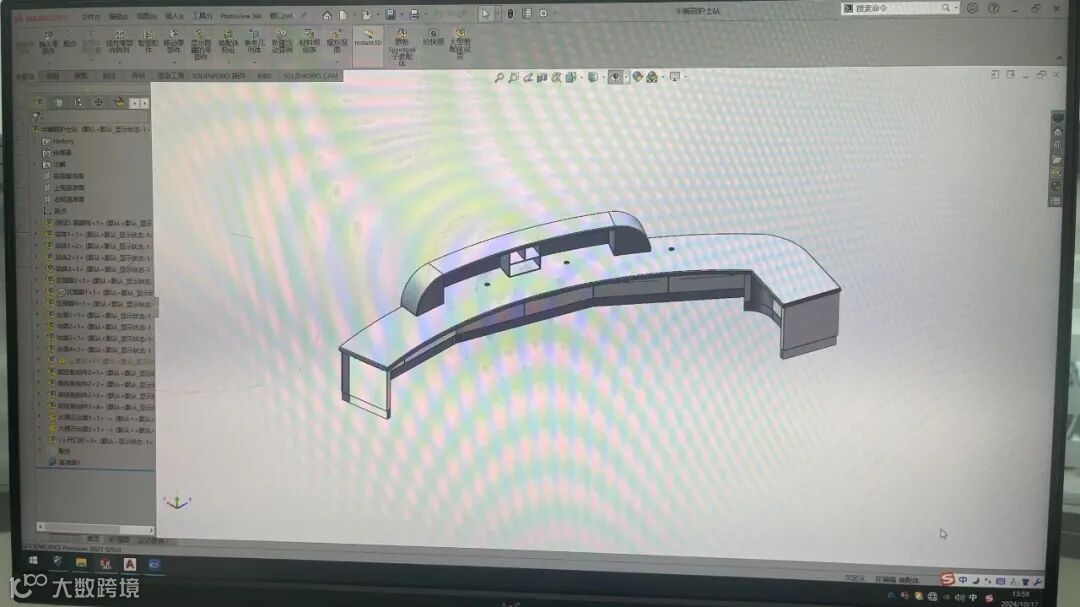Viewport: 1080px width, 607px height.
Task: Select the arrow Select tool
Action: [485, 14]
